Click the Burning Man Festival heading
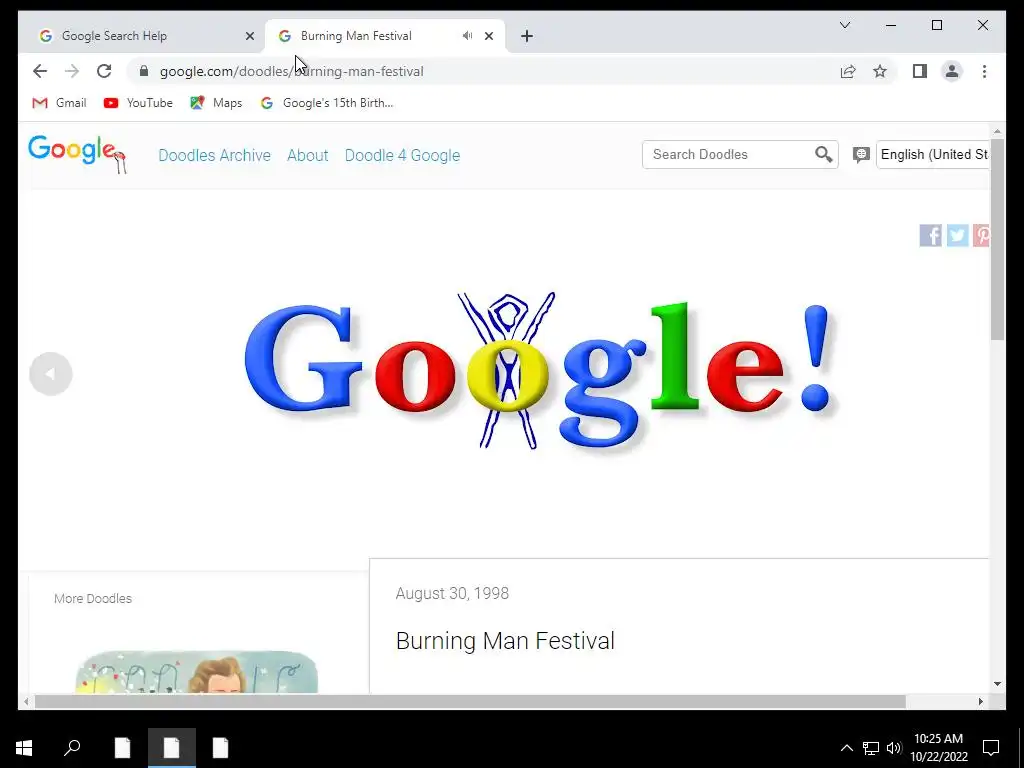Screen dimensions: 1024x768 [505, 641]
